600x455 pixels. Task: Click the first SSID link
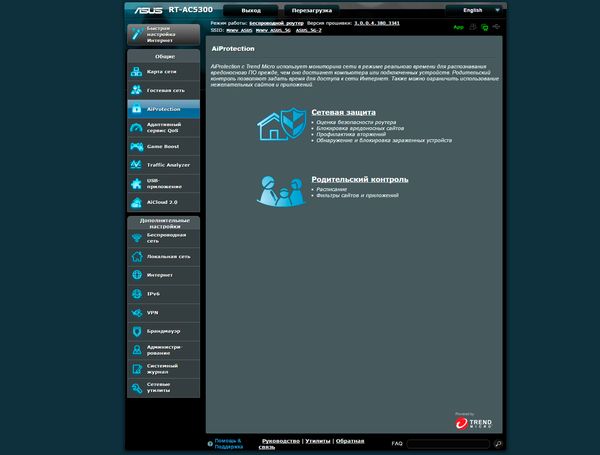coord(239,30)
